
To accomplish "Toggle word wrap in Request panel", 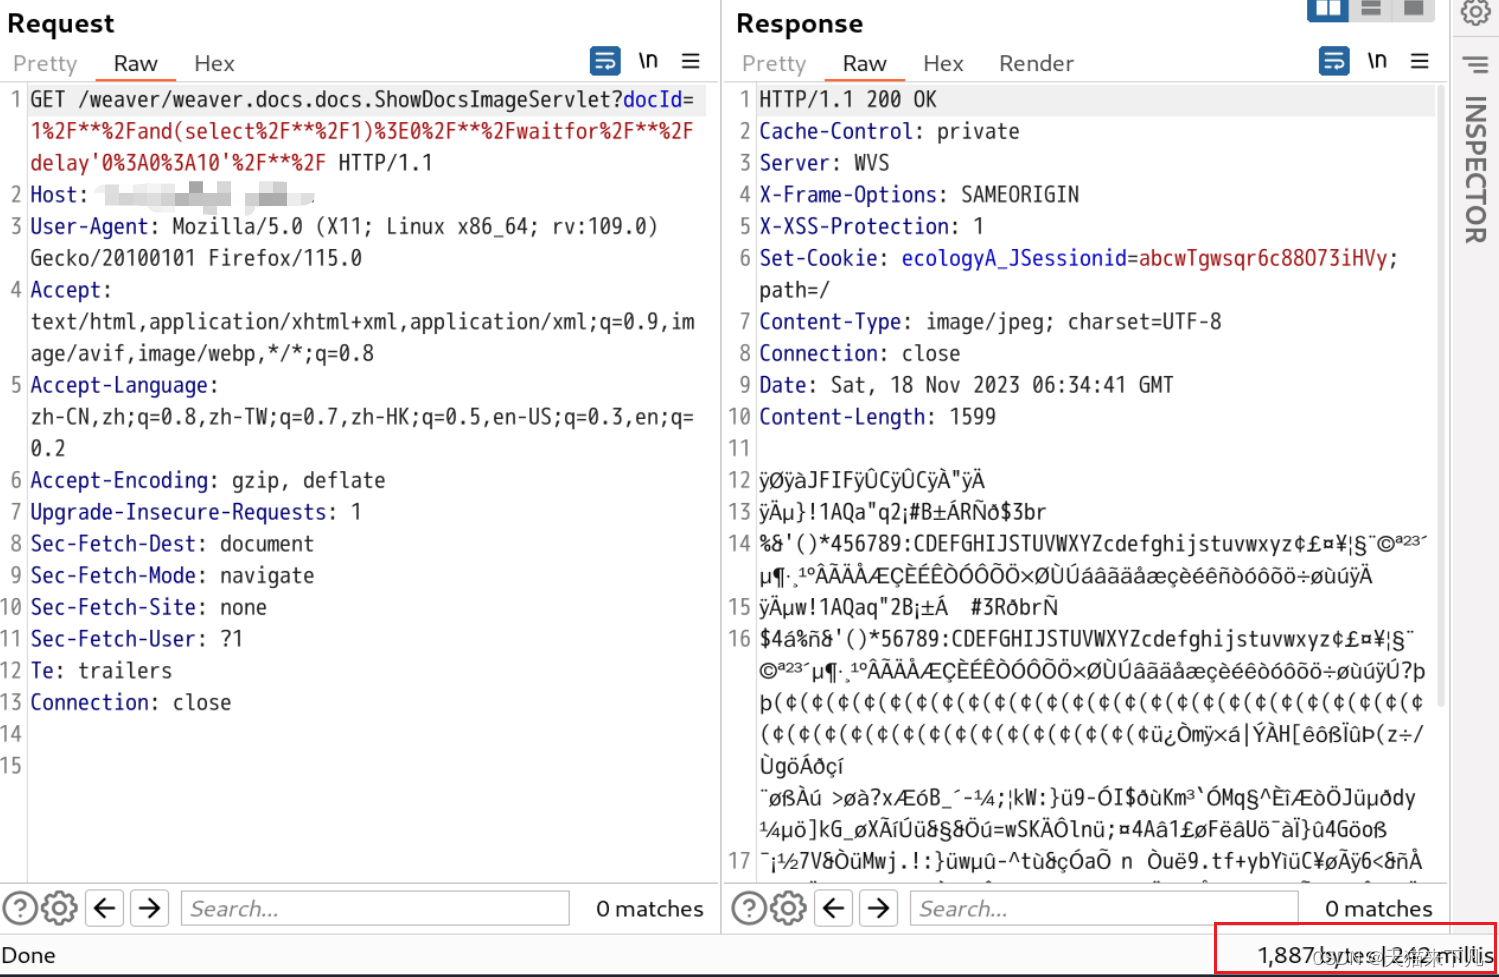I will tap(605, 61).
